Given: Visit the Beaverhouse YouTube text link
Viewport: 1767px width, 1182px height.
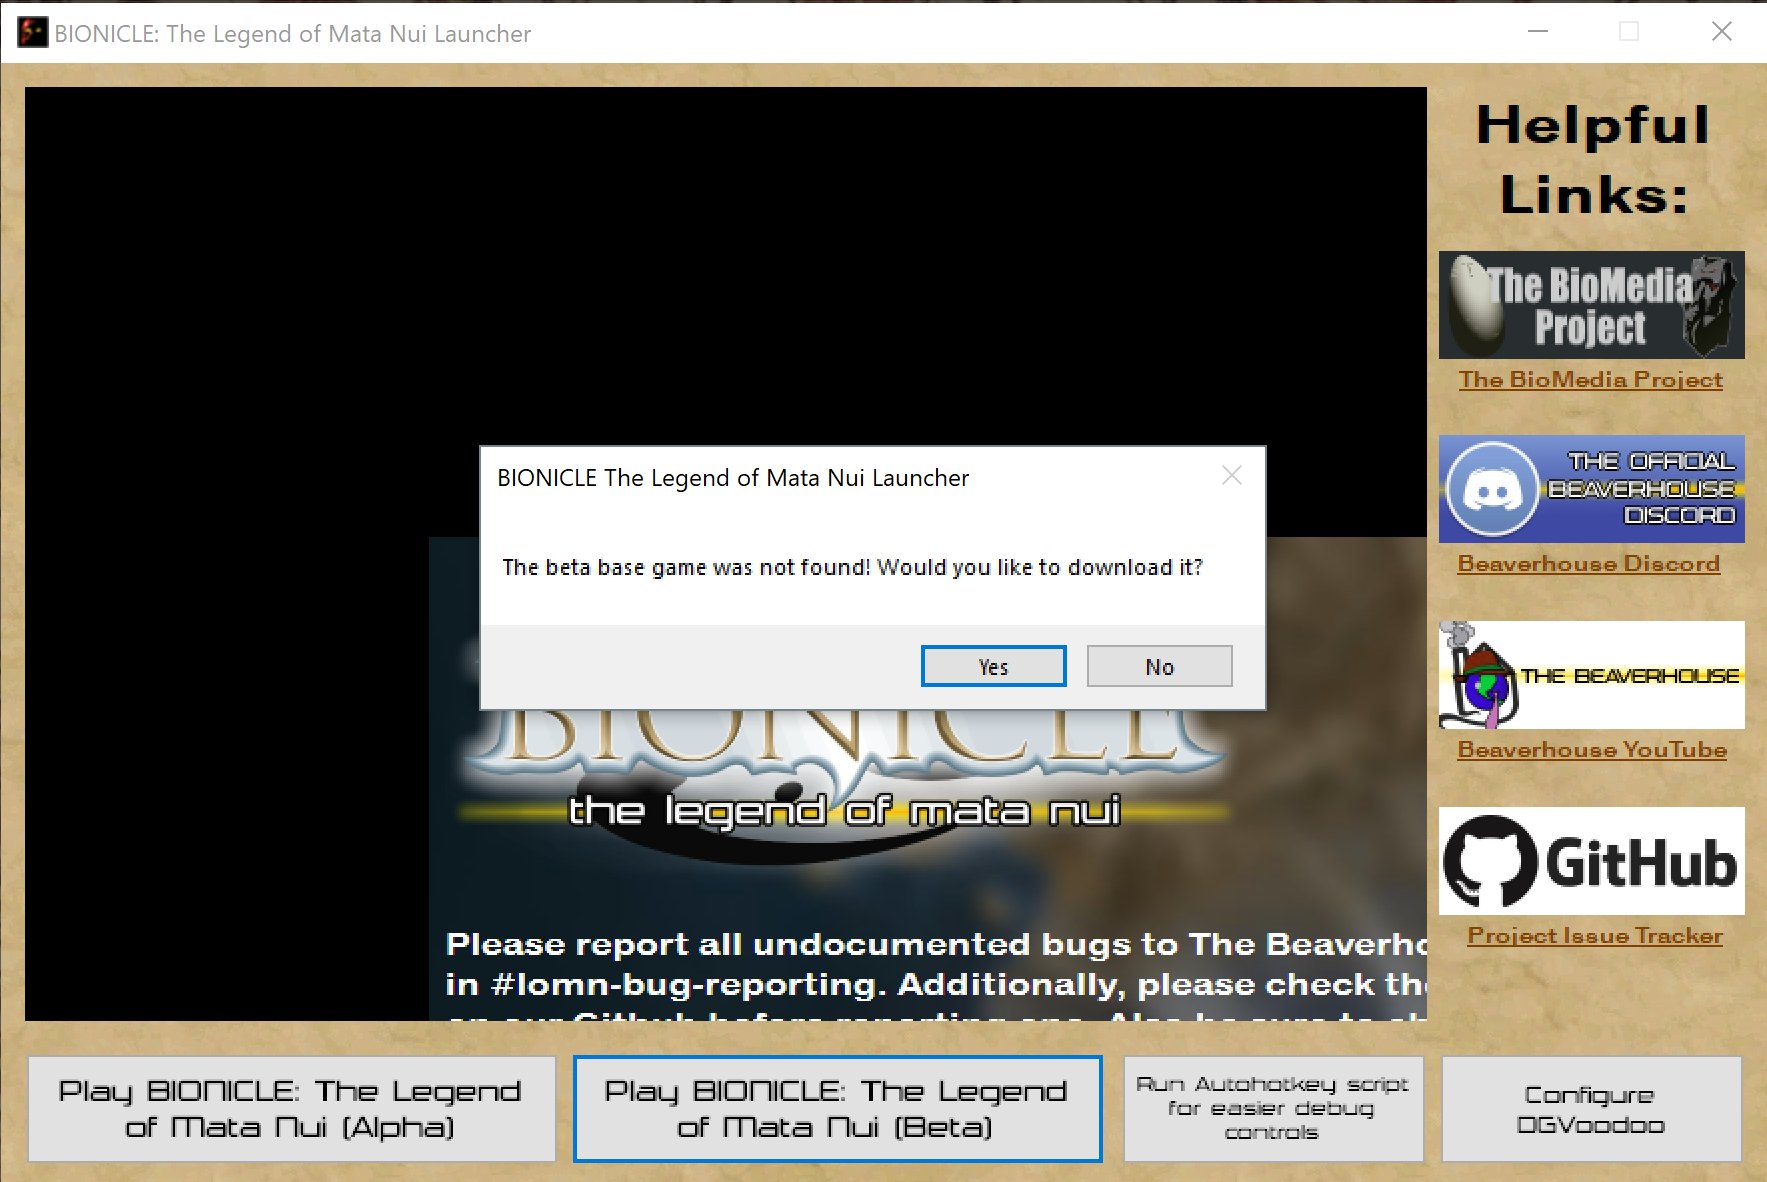Looking at the screenshot, I should (x=1592, y=750).
